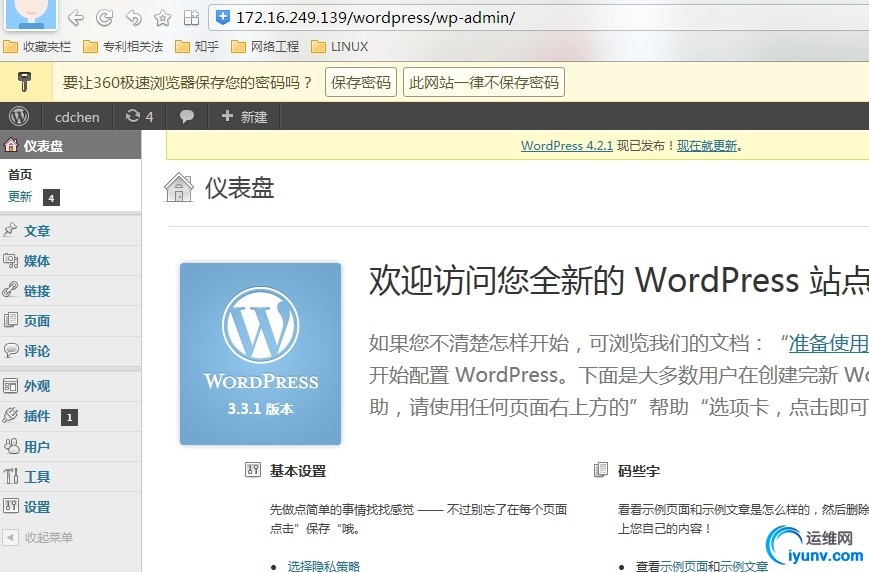Viewport: 869px width, 572px height.
Task: Click the comments bubble in admin bar
Action: (x=187, y=116)
